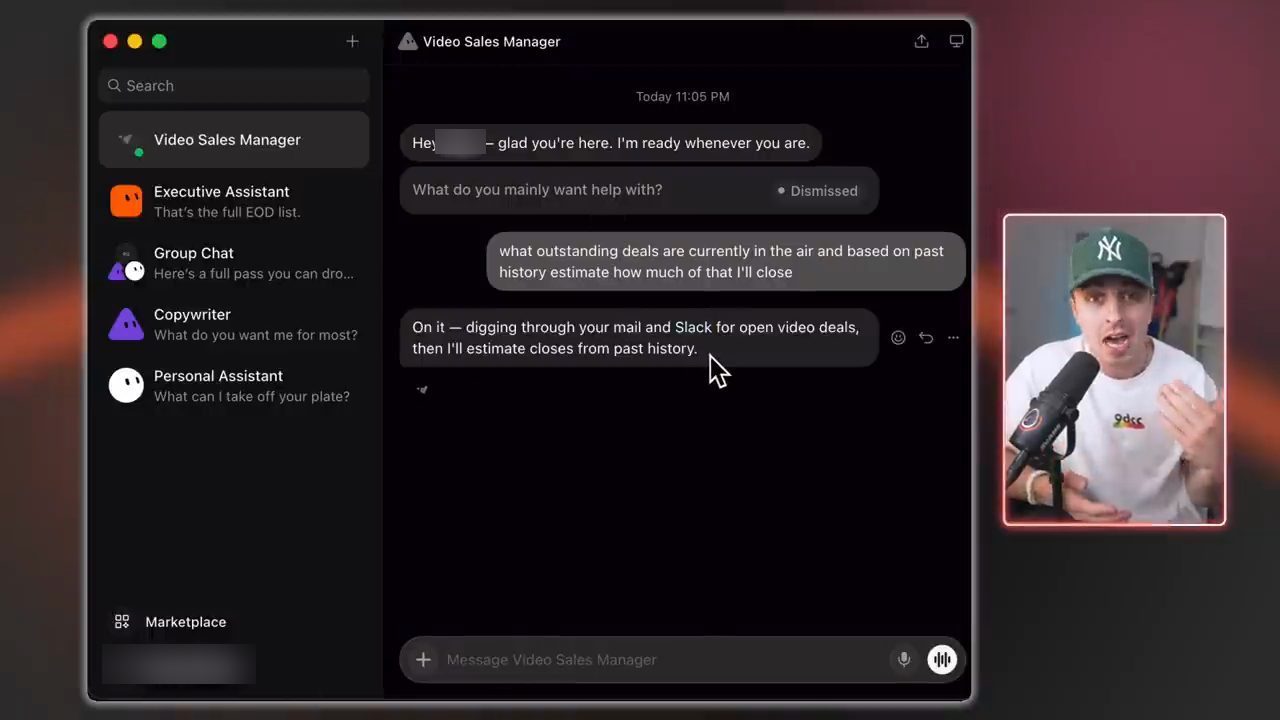Open more options for the 'On it' message
This screenshot has height=720, width=1280.
point(953,338)
